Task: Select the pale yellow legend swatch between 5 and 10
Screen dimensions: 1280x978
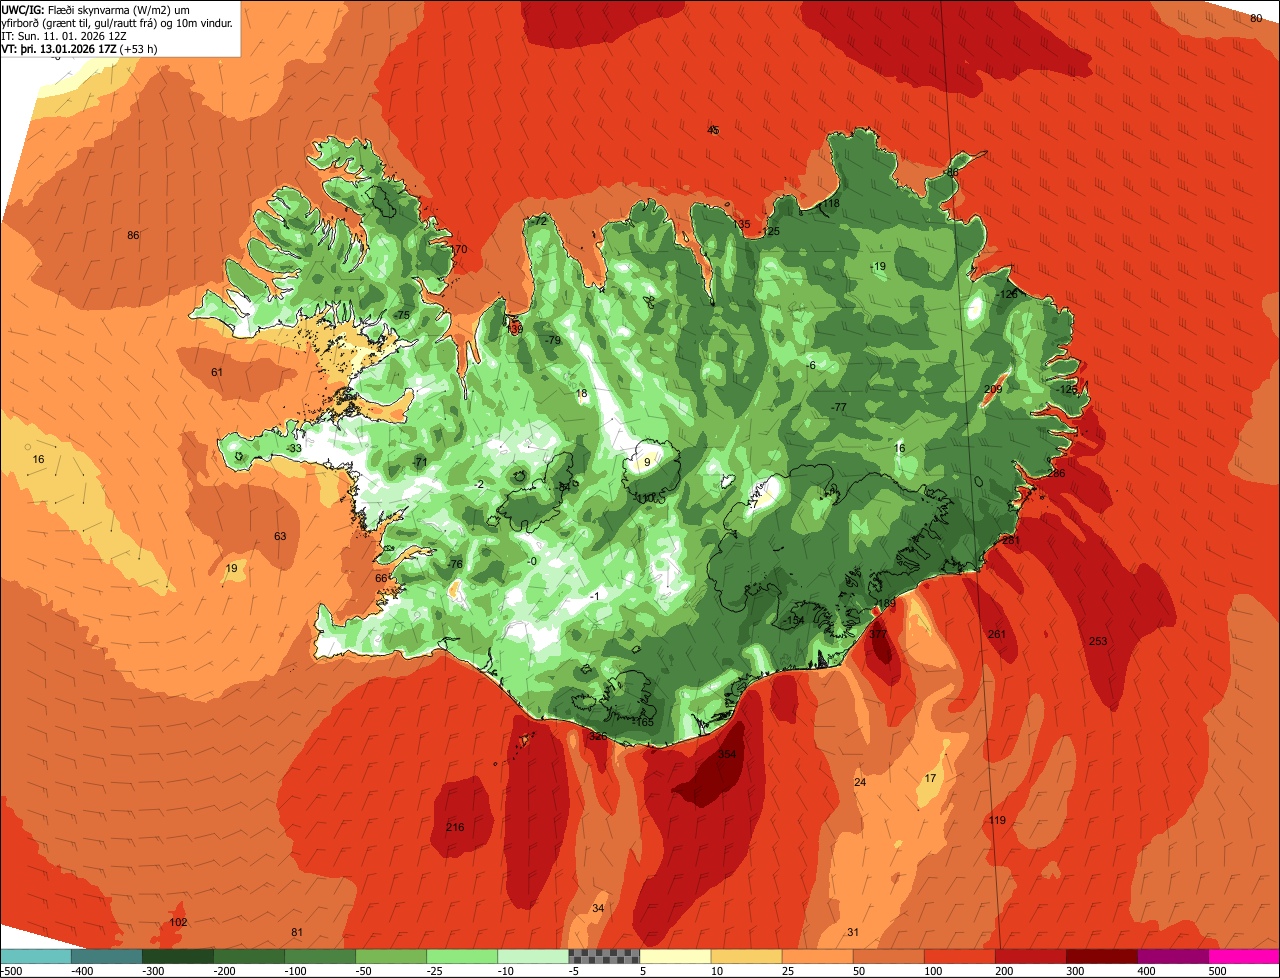Action: [x=675, y=957]
